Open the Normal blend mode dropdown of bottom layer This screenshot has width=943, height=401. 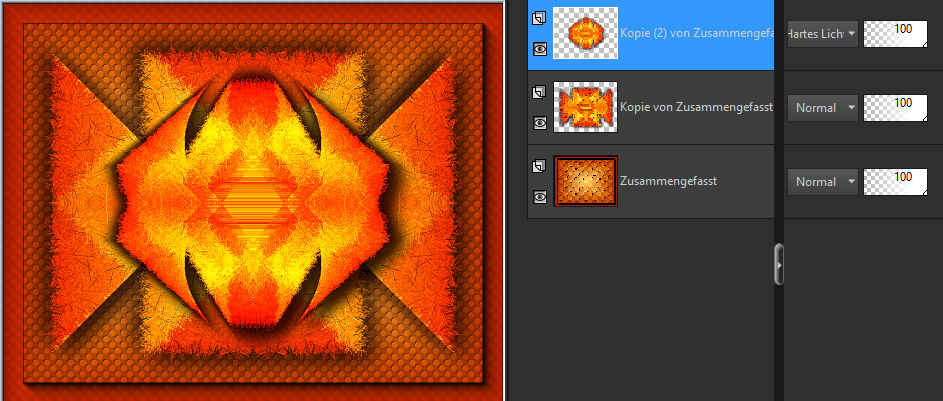[x=822, y=181]
